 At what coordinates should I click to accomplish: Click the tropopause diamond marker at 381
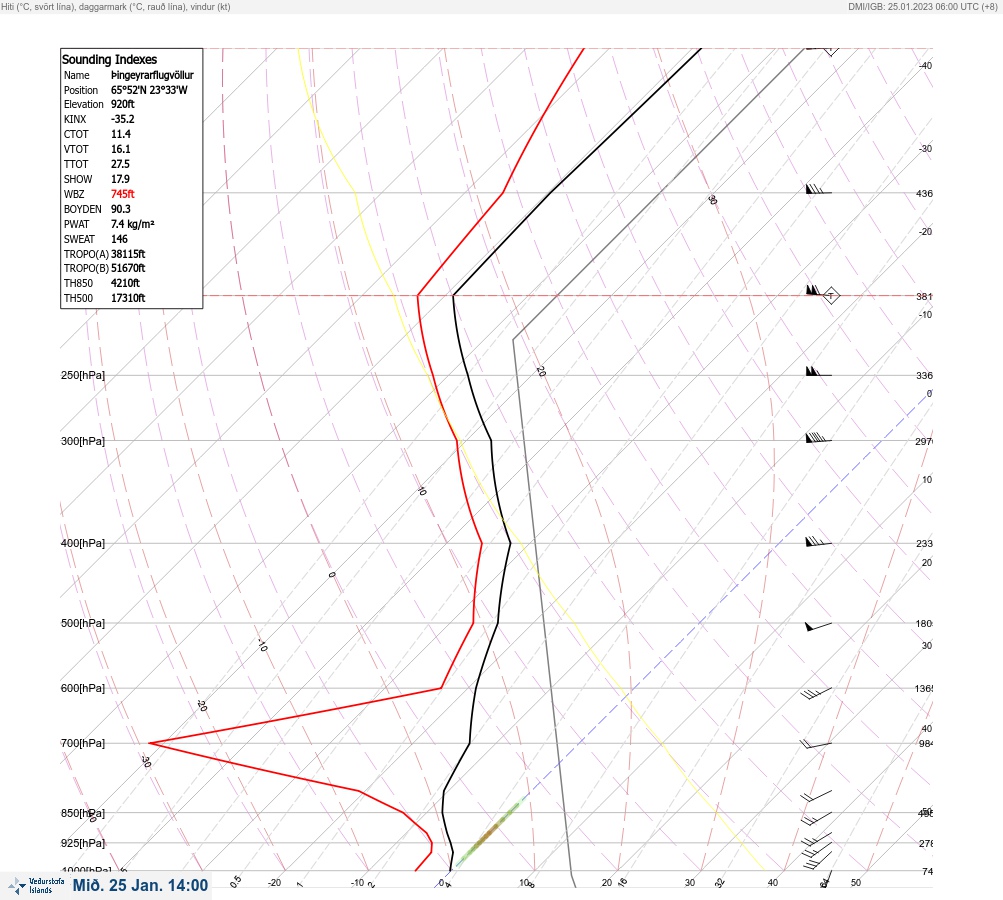831,296
